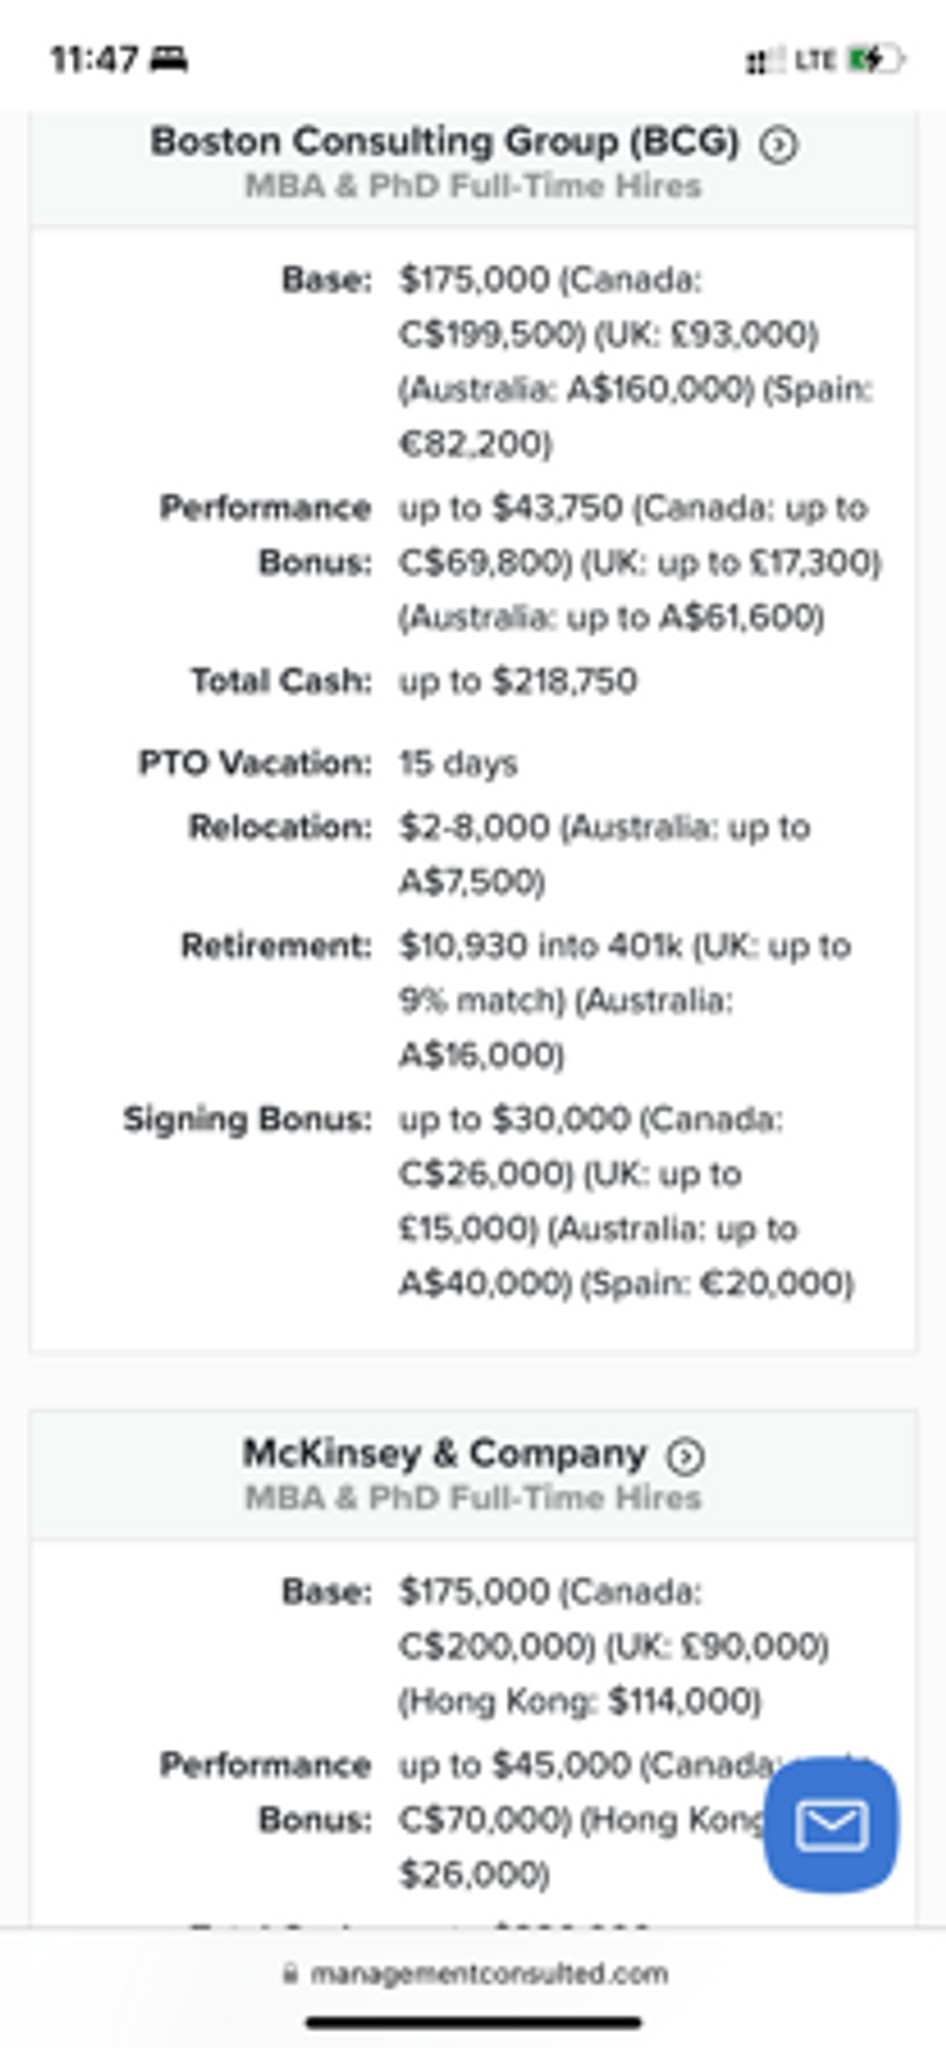This screenshot has width=946, height=2048.
Task: Tap the lock icon beside the URL
Action: pos(290,1973)
